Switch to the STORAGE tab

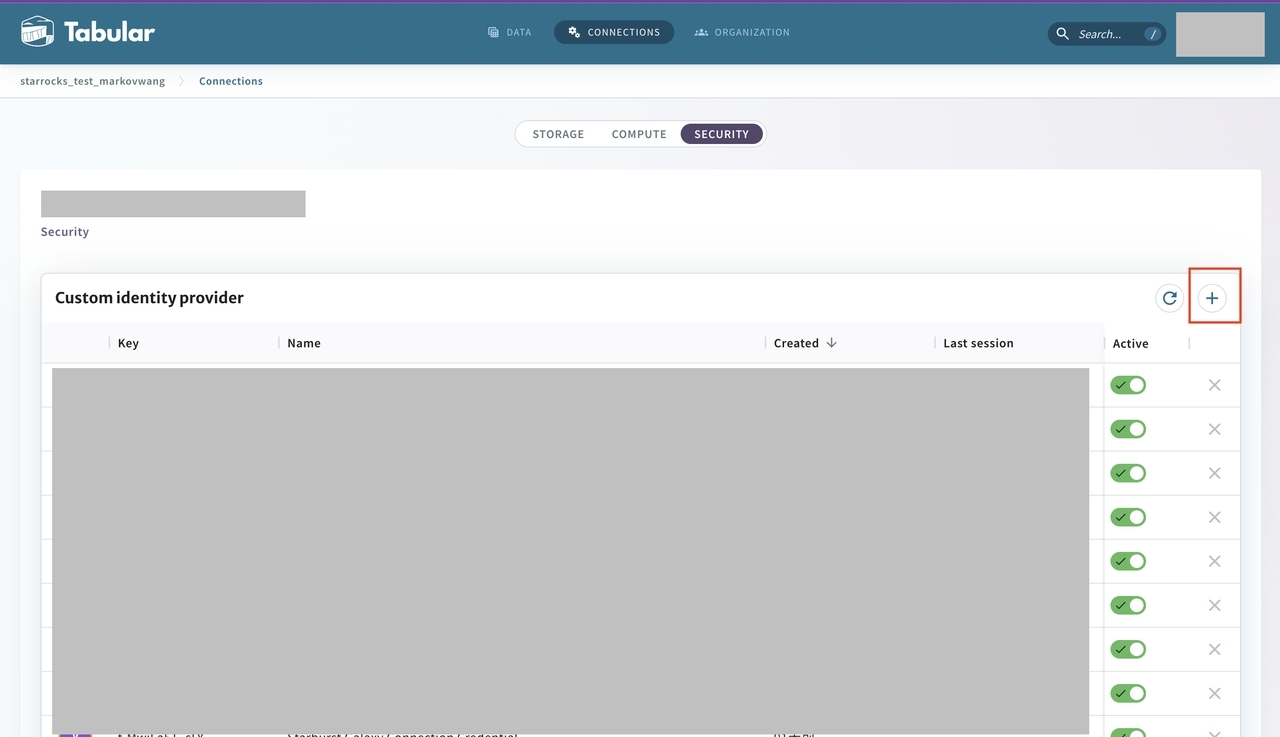tap(557, 133)
